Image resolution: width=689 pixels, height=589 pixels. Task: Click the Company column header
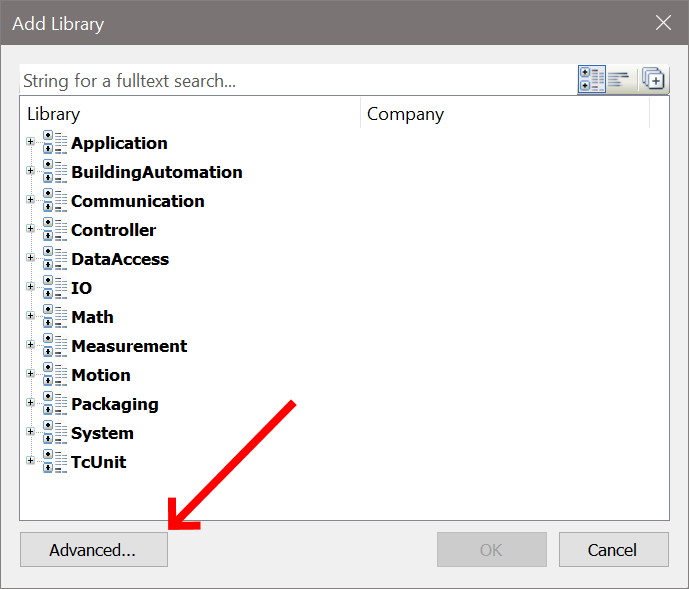(x=504, y=114)
